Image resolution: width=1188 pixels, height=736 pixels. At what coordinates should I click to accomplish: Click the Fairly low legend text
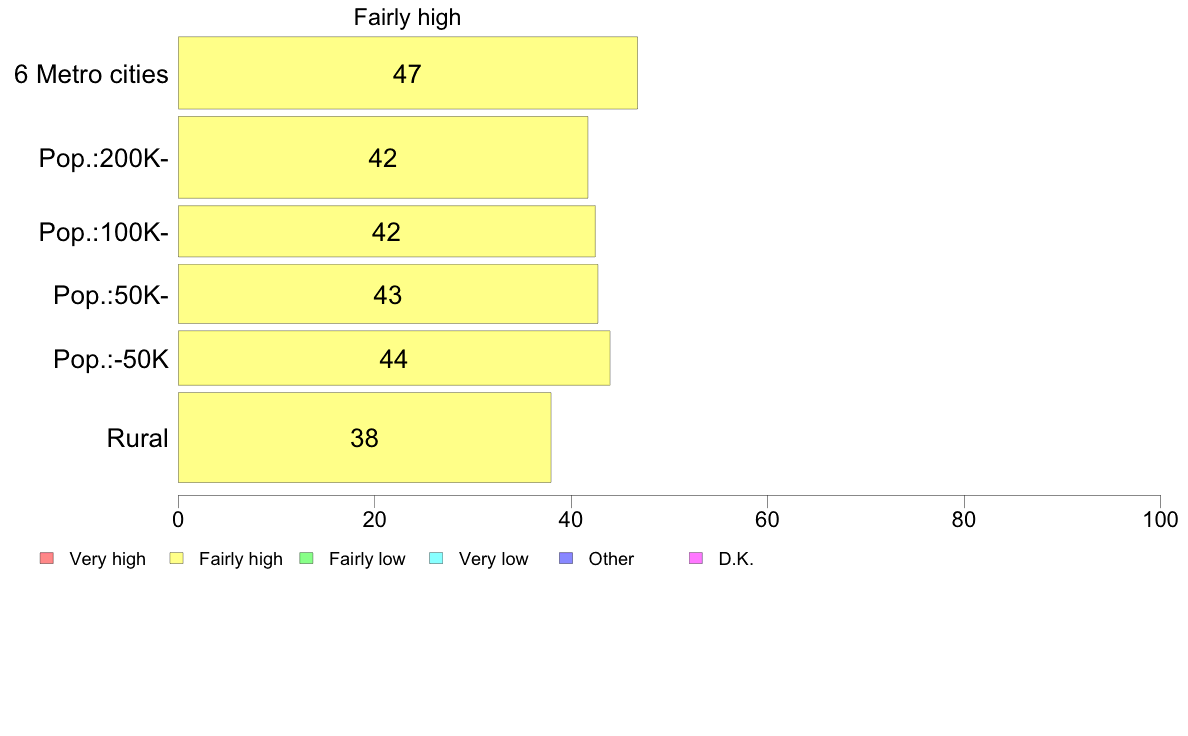(367, 559)
